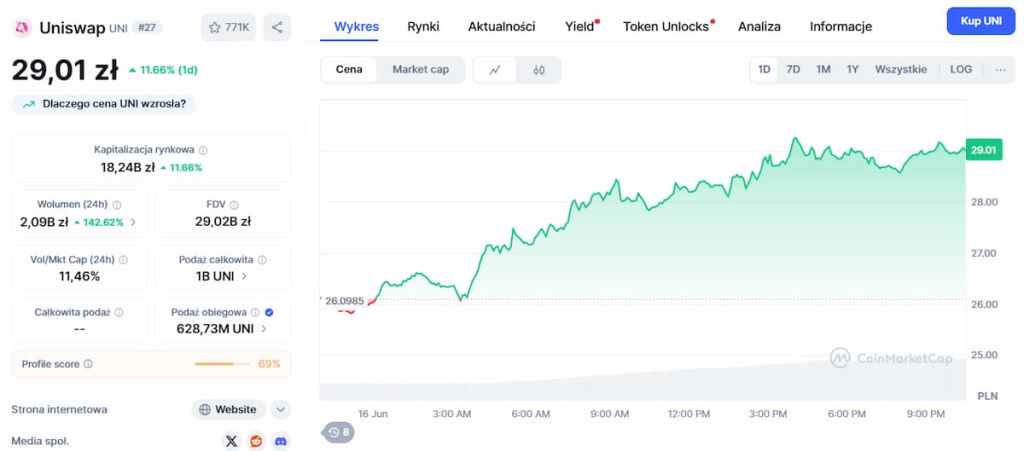This screenshot has width=1024, height=451.
Task: Click the share icon next to watchlist
Action: tap(277, 27)
